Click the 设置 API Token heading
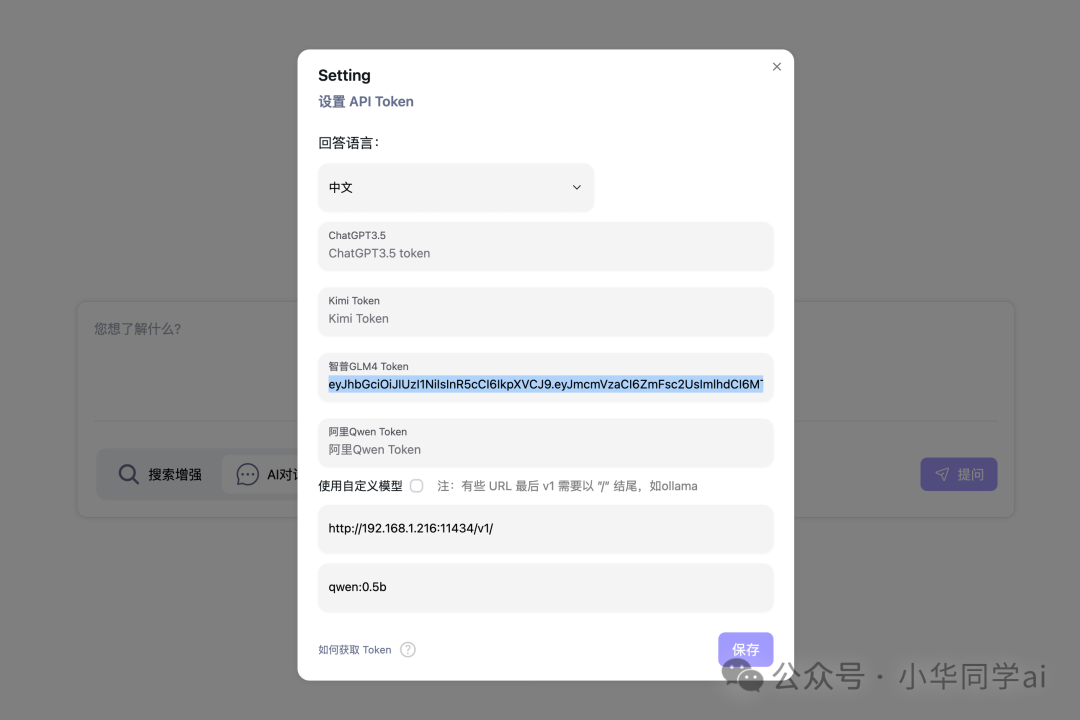 tap(366, 101)
